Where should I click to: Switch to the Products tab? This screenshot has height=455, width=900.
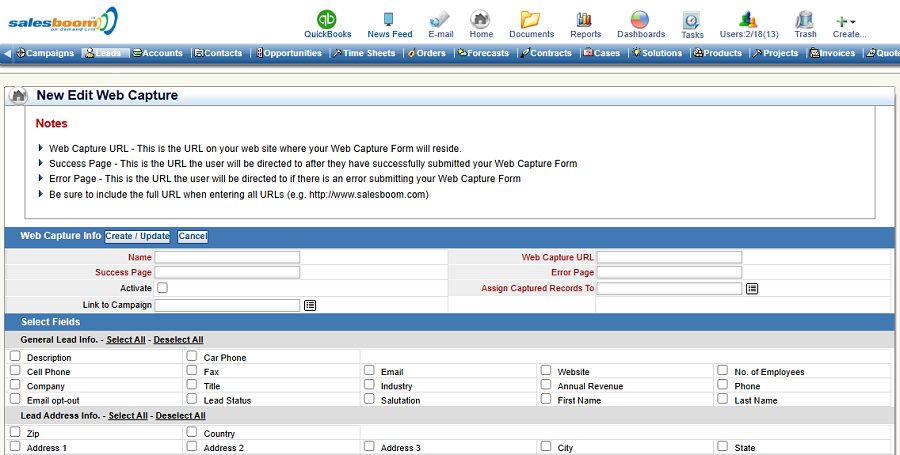click(x=718, y=53)
